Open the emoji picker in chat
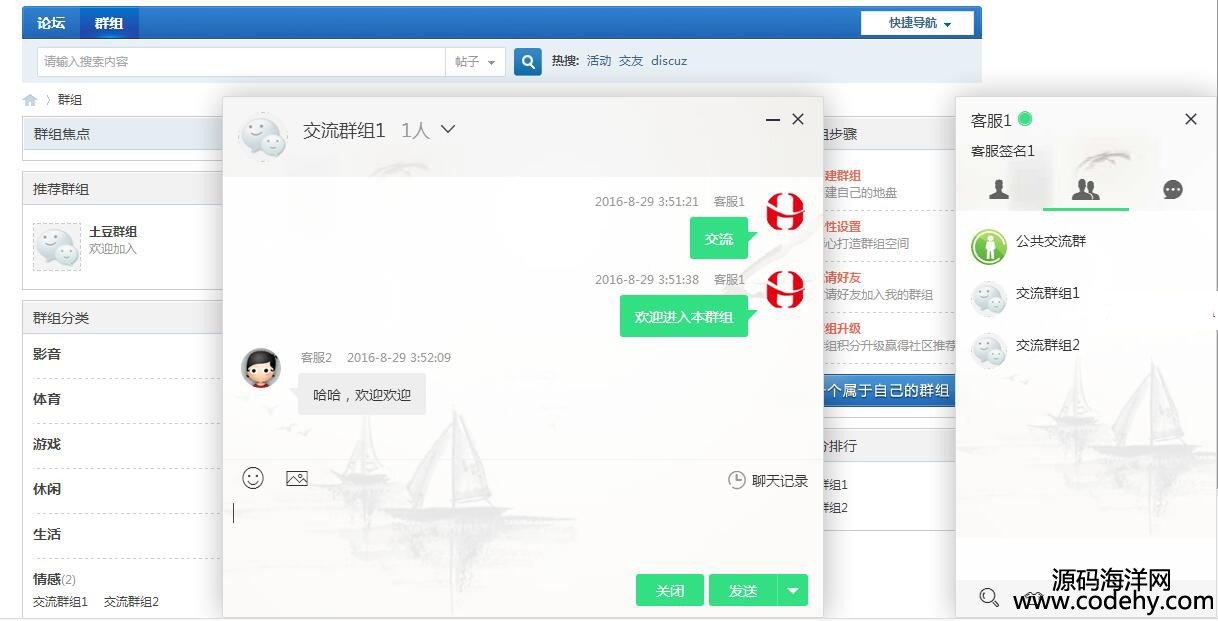Screen dimensions: 1218x621 253,479
